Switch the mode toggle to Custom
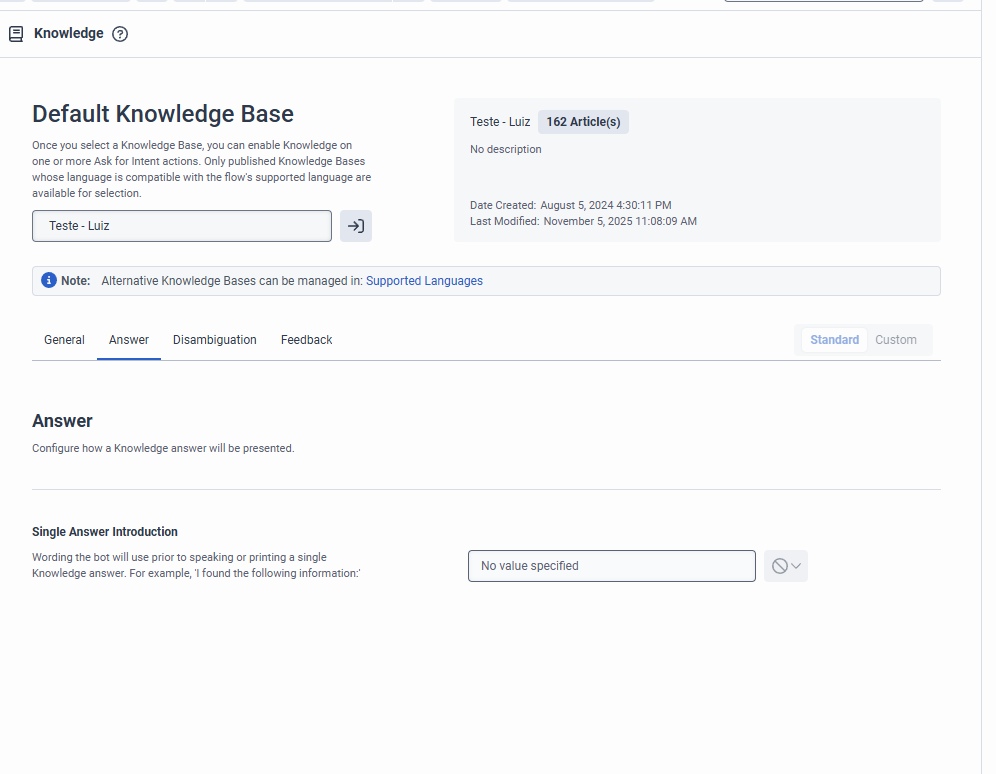Viewport: 996px width, 774px height. [895, 340]
